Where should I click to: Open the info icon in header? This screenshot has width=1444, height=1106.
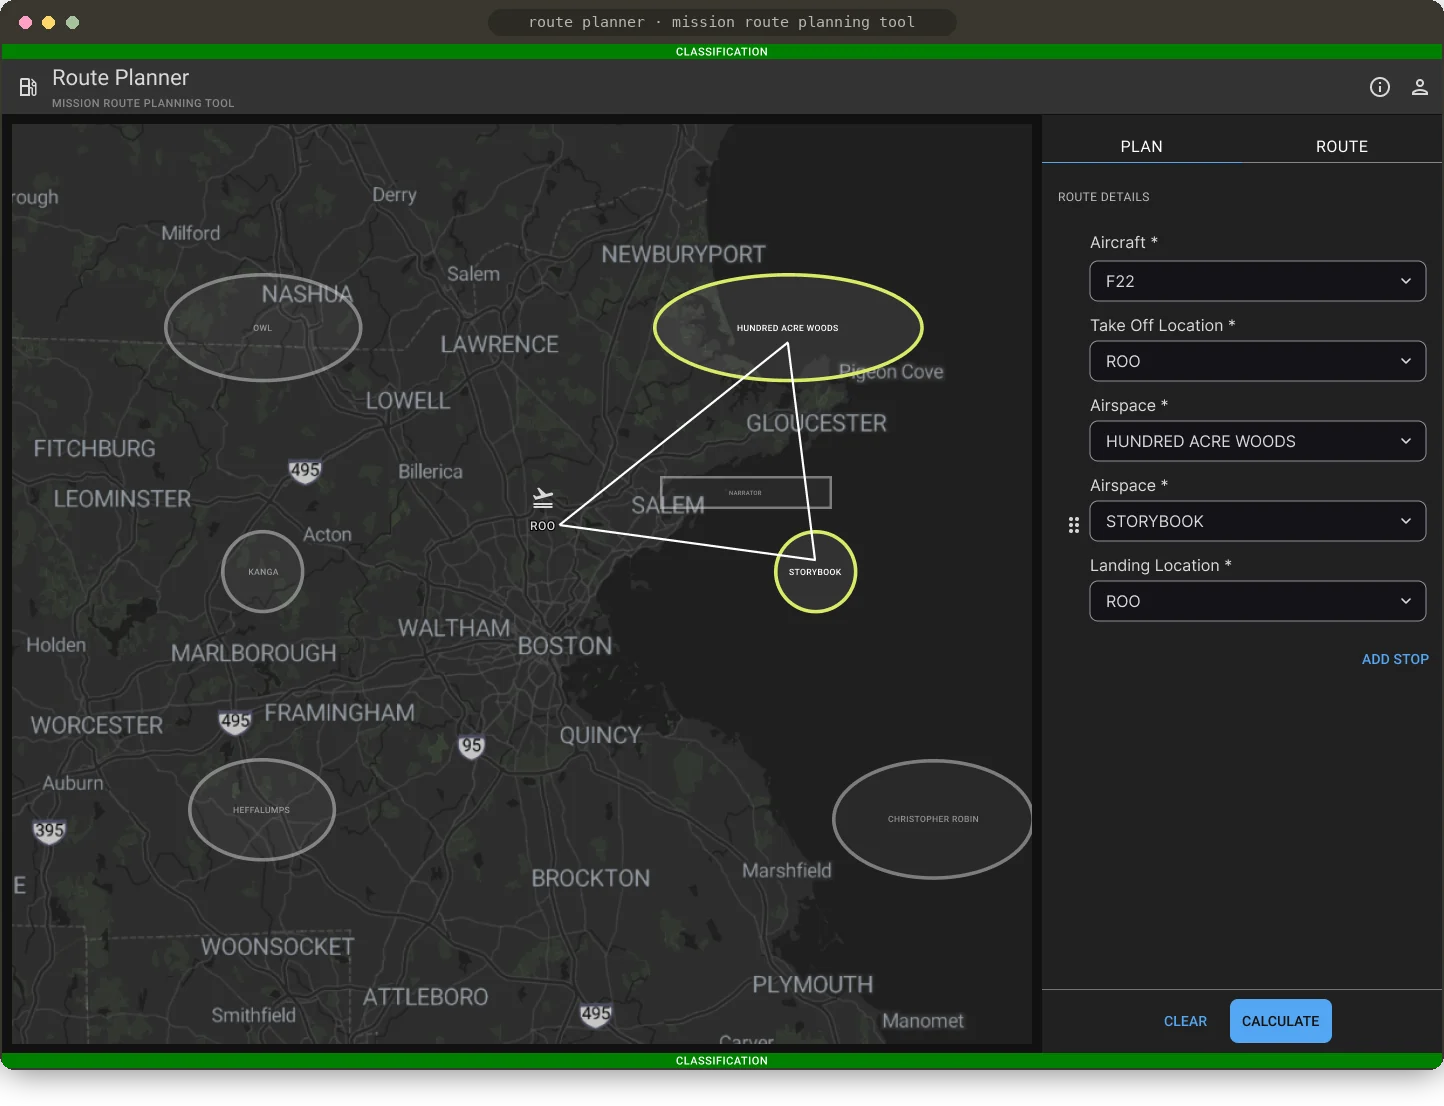click(x=1380, y=87)
